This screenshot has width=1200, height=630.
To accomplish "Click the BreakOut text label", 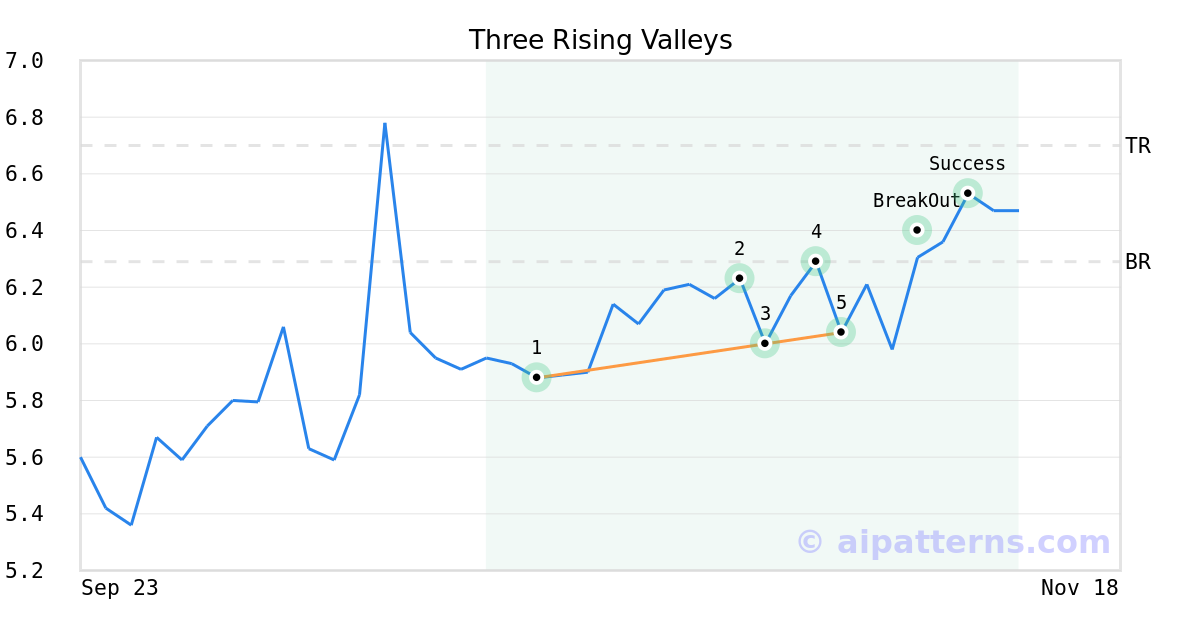I will (x=916, y=201).
